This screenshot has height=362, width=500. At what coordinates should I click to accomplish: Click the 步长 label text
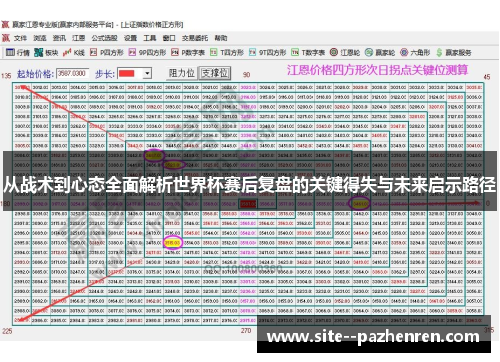(x=105, y=74)
